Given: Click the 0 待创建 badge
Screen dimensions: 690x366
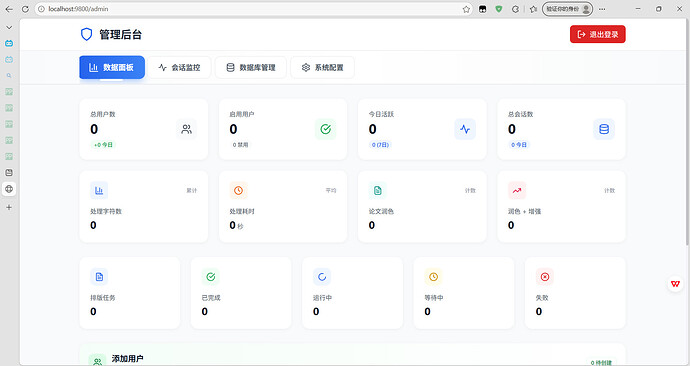Looking at the screenshot, I should coord(601,362).
